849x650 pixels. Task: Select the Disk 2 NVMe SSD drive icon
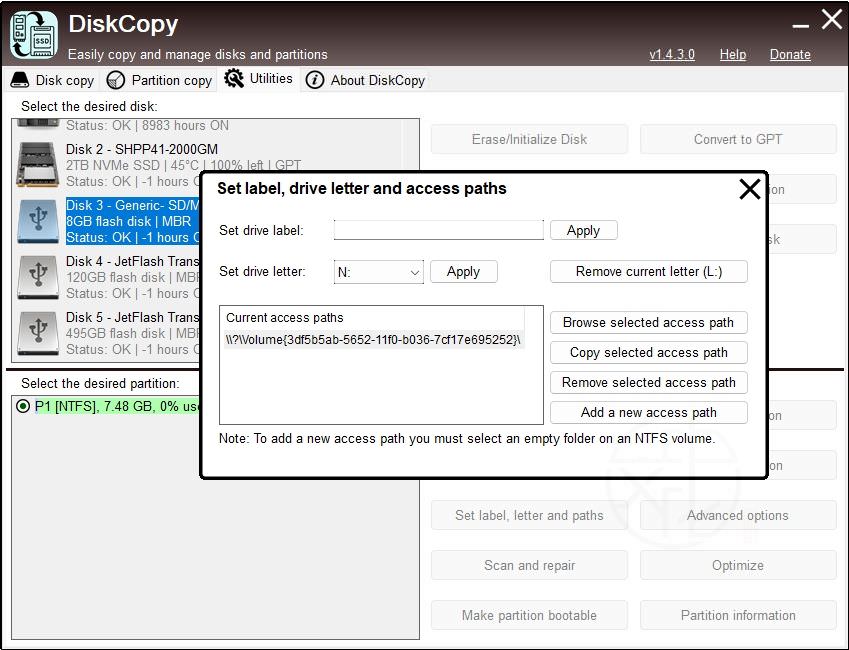[37, 165]
